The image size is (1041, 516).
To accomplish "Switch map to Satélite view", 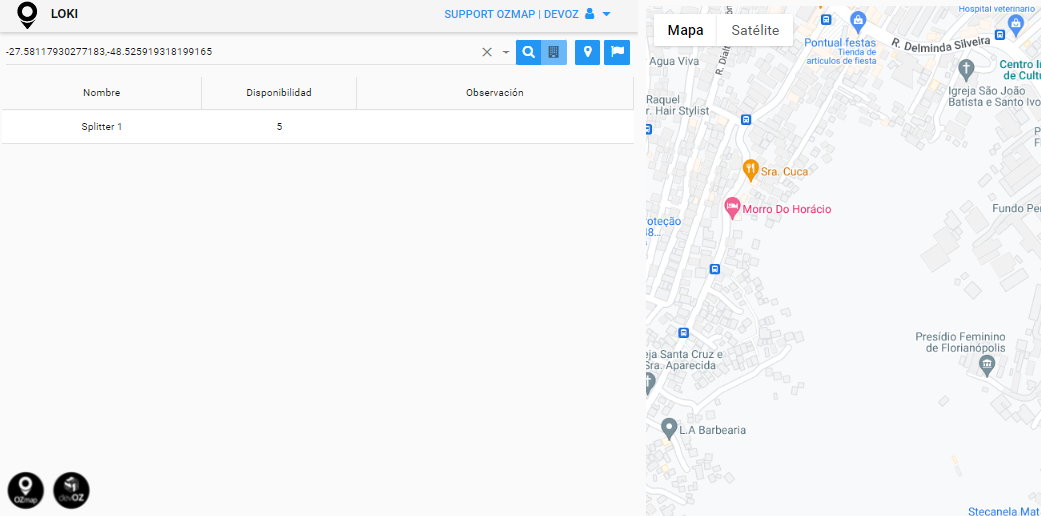I will (754, 30).
